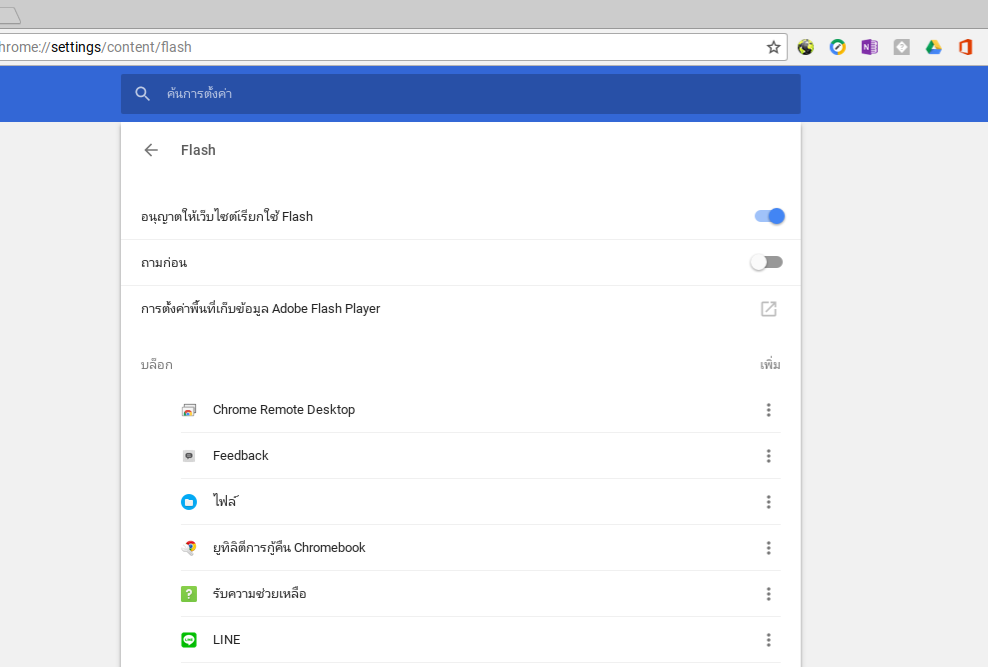Click the Chrome Remote Desktop list entry
988x667 pixels.
pos(283,410)
